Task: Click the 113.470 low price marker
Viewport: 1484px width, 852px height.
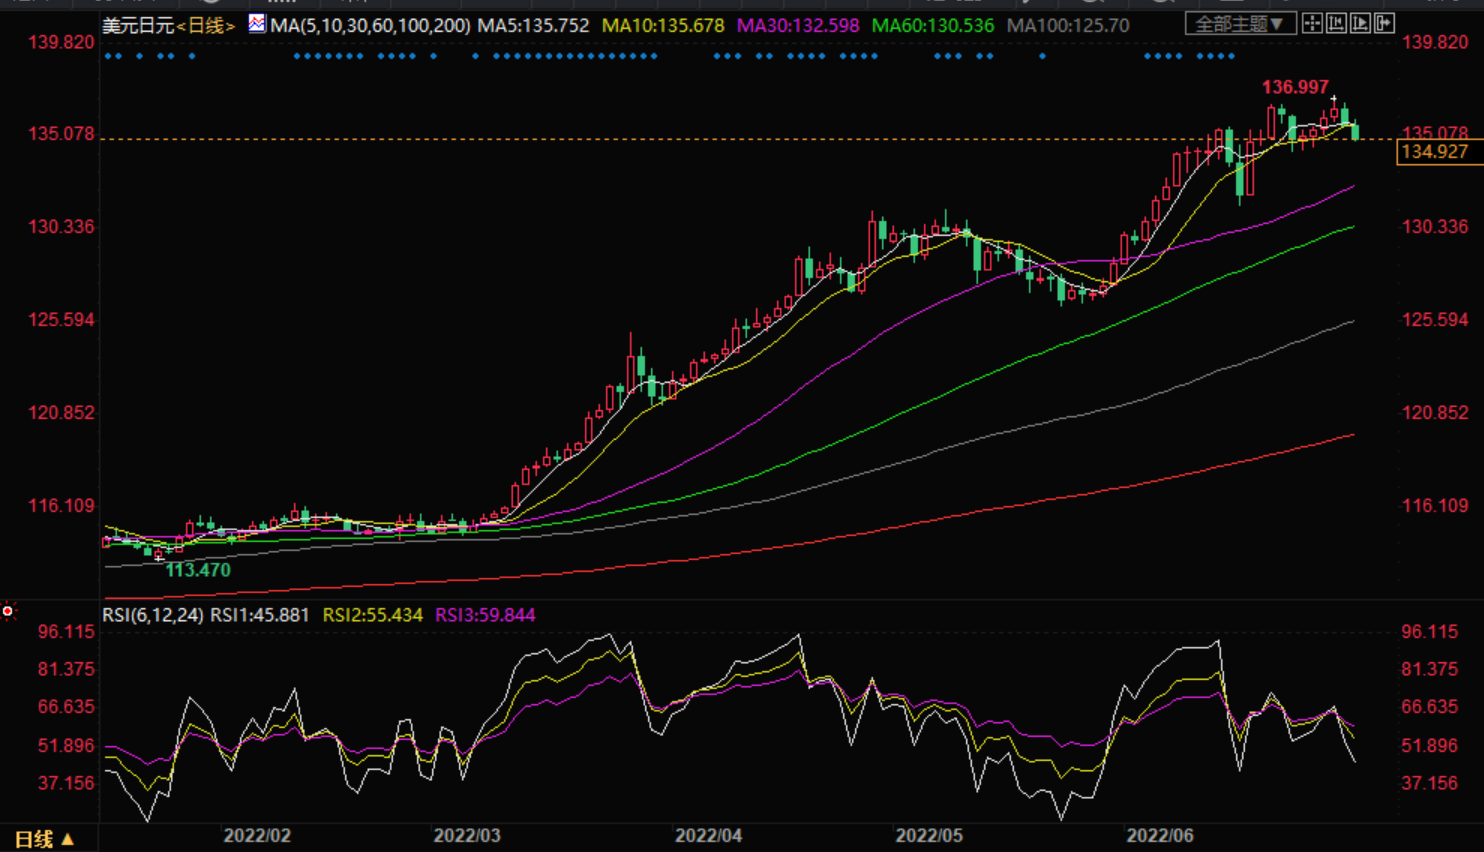Action: pos(198,570)
